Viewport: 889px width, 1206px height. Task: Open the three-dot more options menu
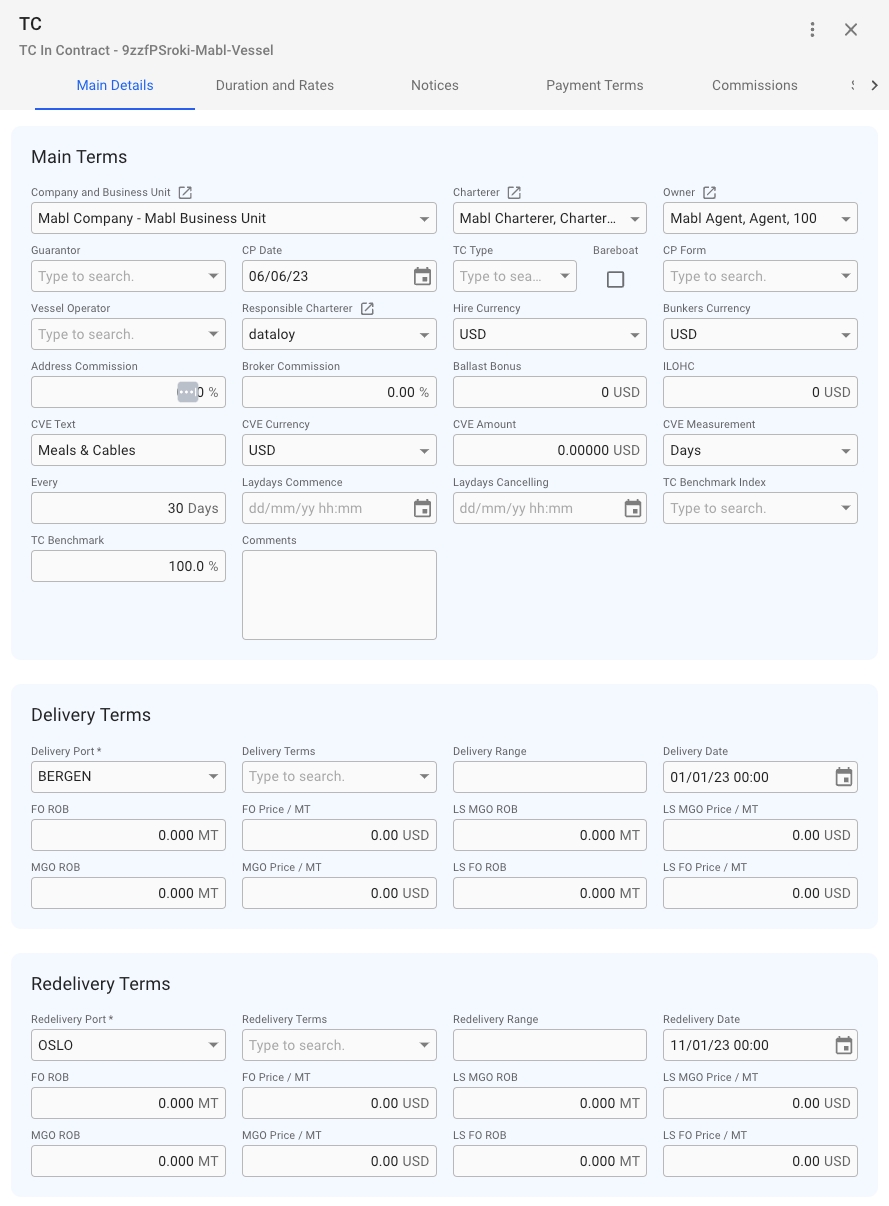pos(813,30)
